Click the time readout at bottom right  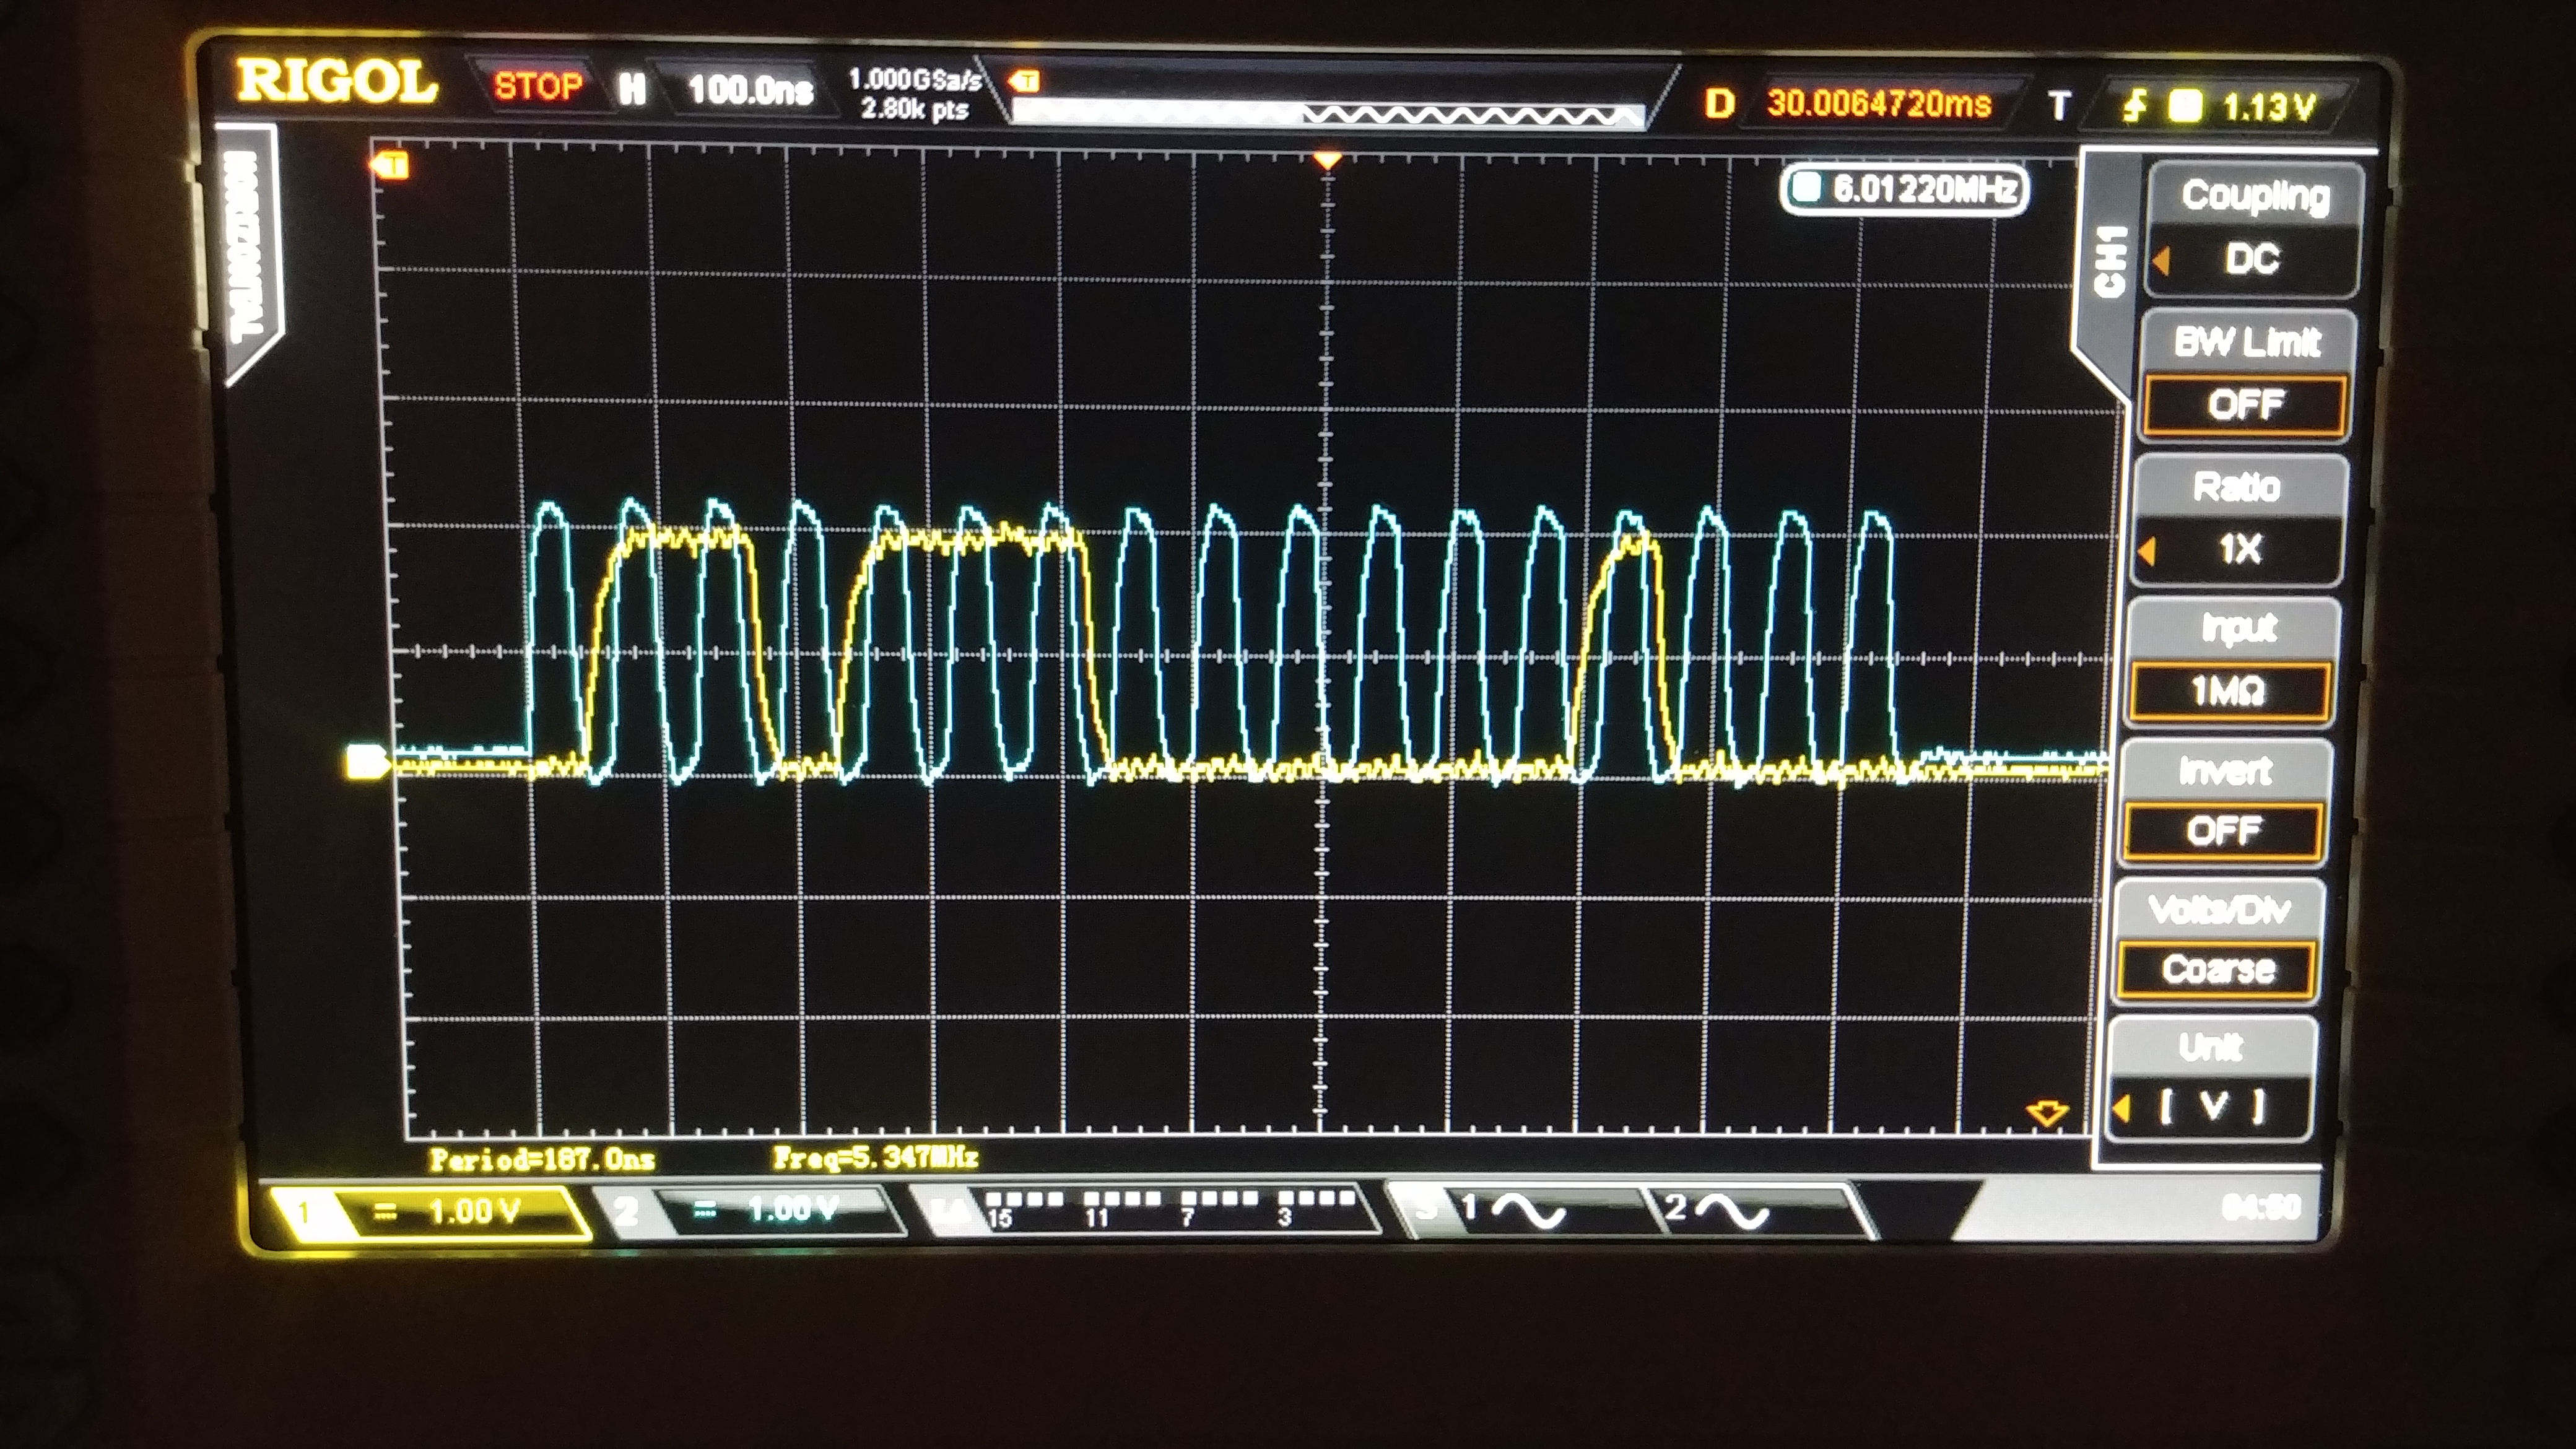pyautogui.click(x=2261, y=1207)
